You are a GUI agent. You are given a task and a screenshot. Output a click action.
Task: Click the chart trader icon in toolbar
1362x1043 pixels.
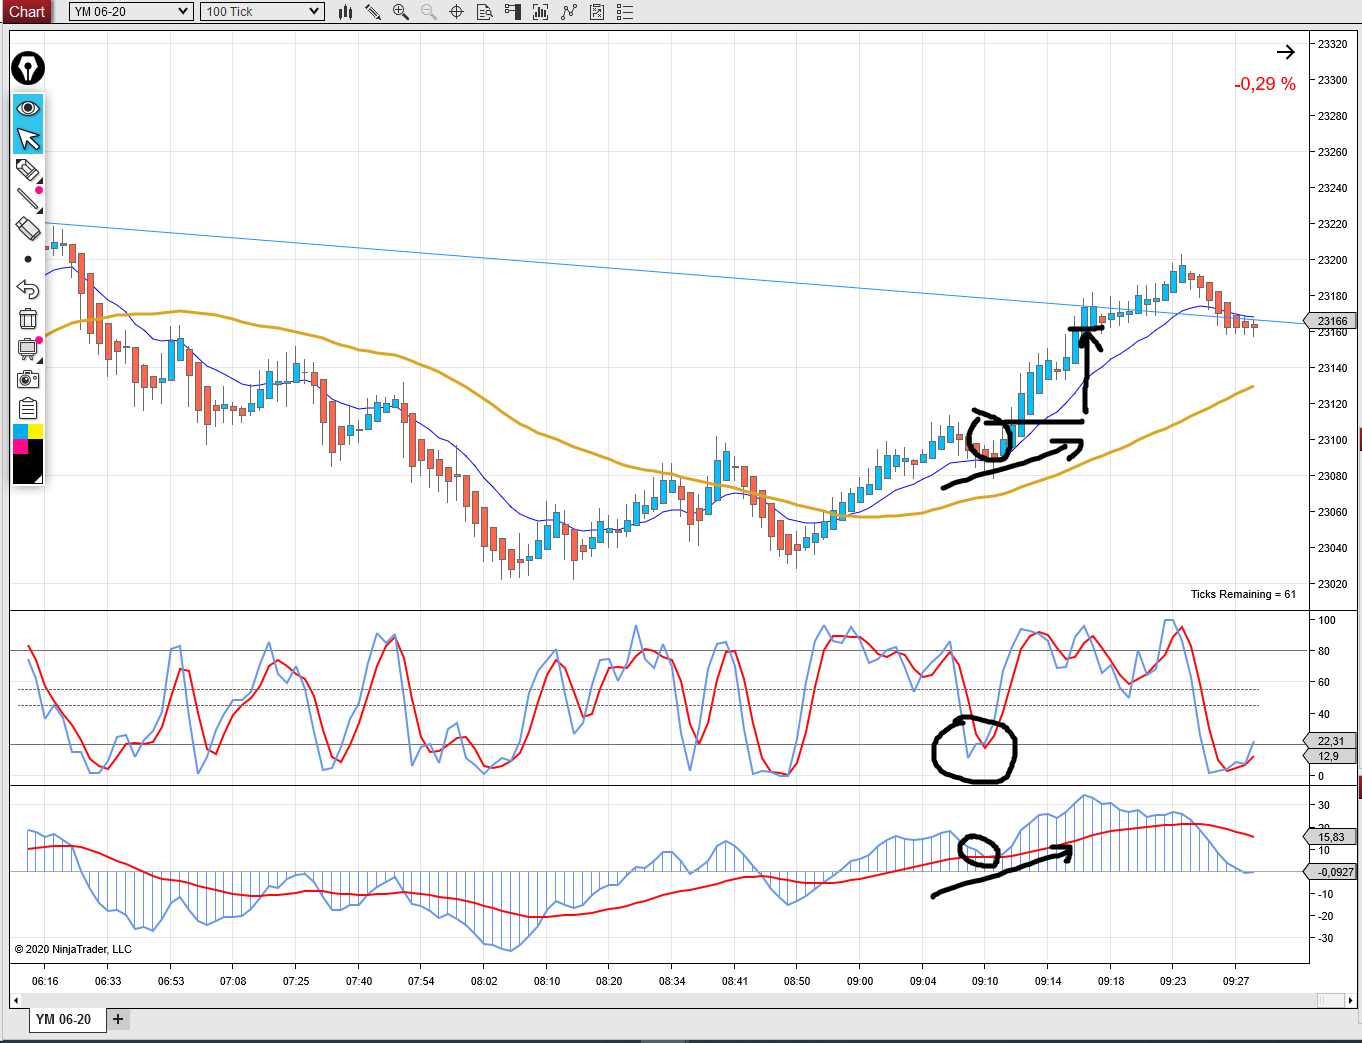tap(513, 12)
